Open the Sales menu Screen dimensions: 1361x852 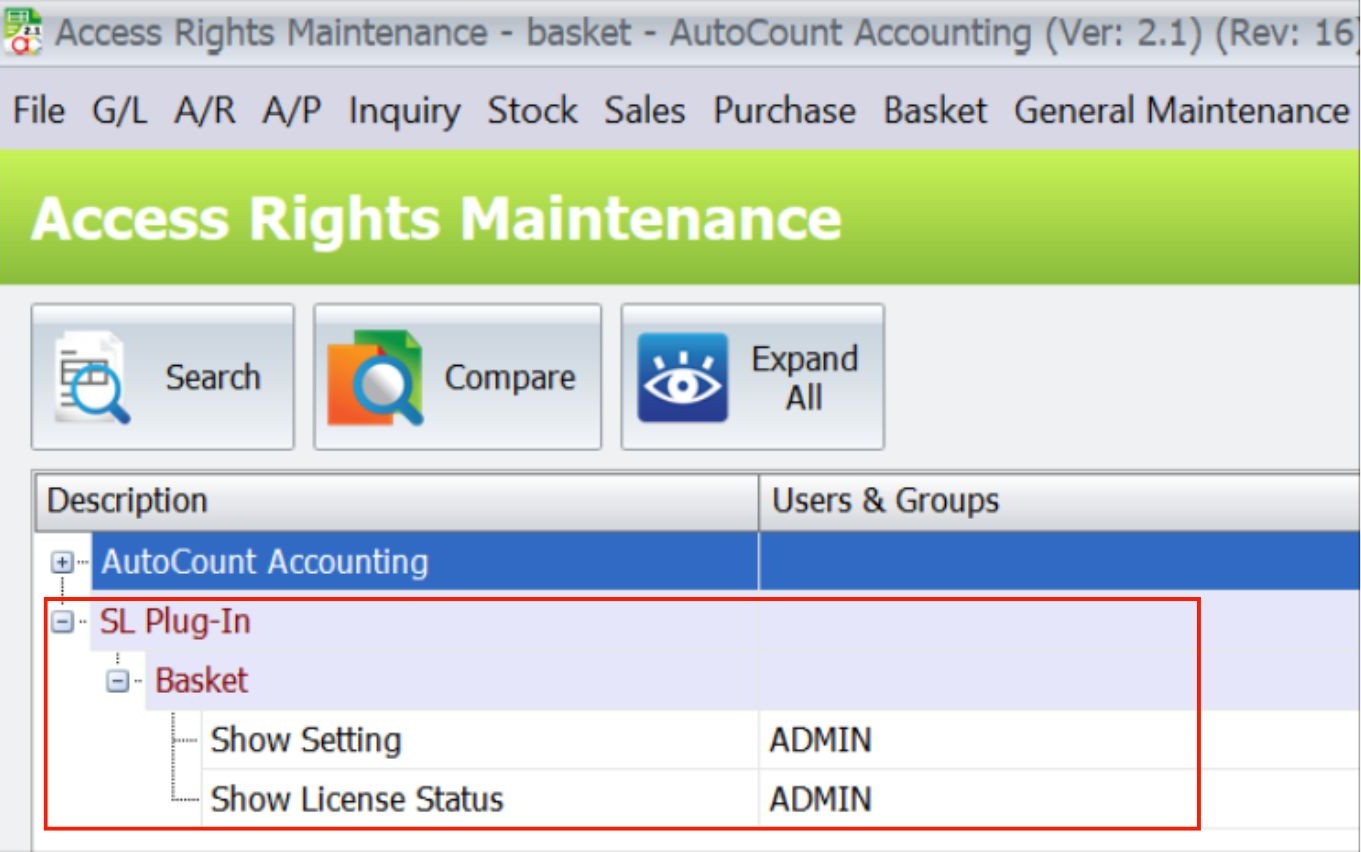(644, 111)
